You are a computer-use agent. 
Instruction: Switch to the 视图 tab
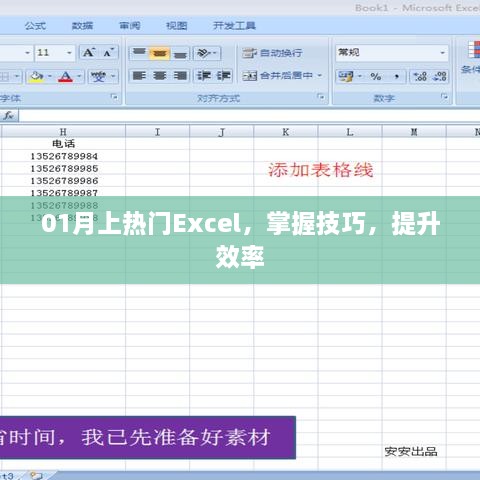[177, 26]
